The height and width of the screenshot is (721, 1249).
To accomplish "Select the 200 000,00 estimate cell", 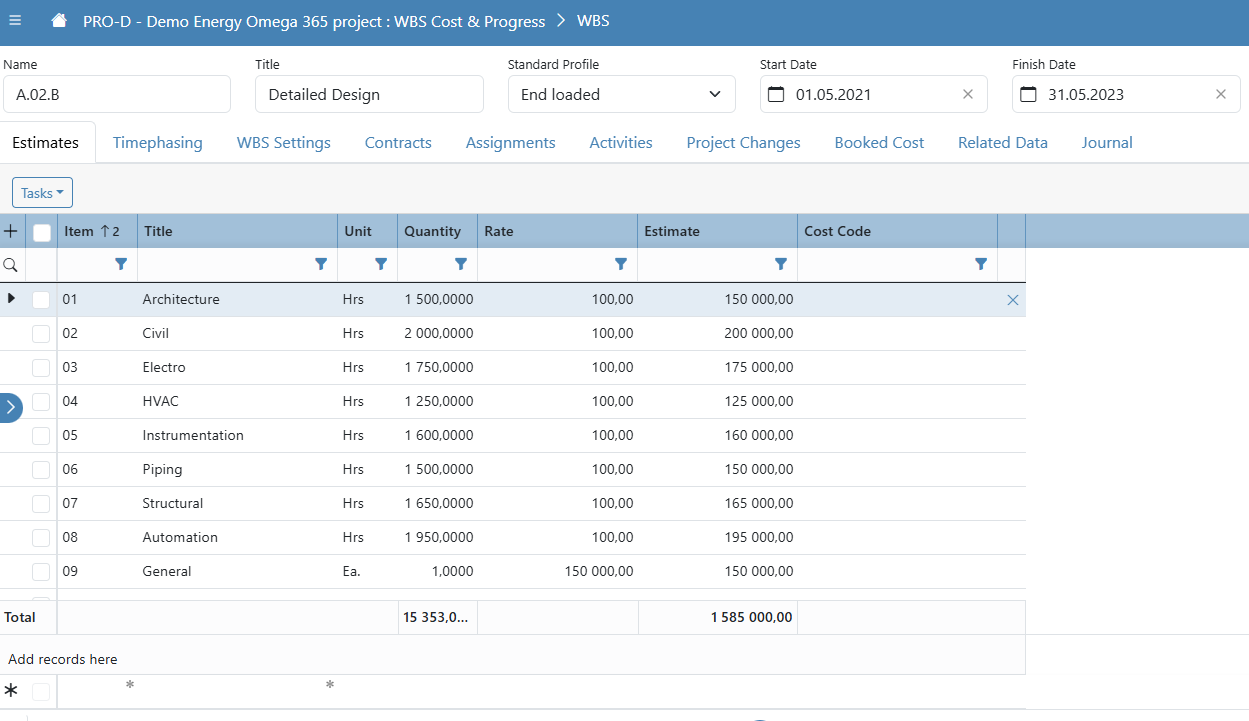I will click(x=717, y=333).
